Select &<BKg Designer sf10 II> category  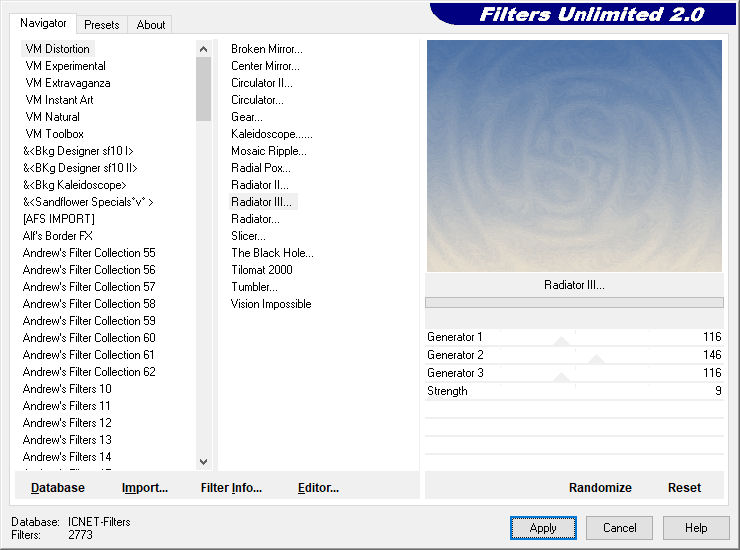(x=80, y=168)
